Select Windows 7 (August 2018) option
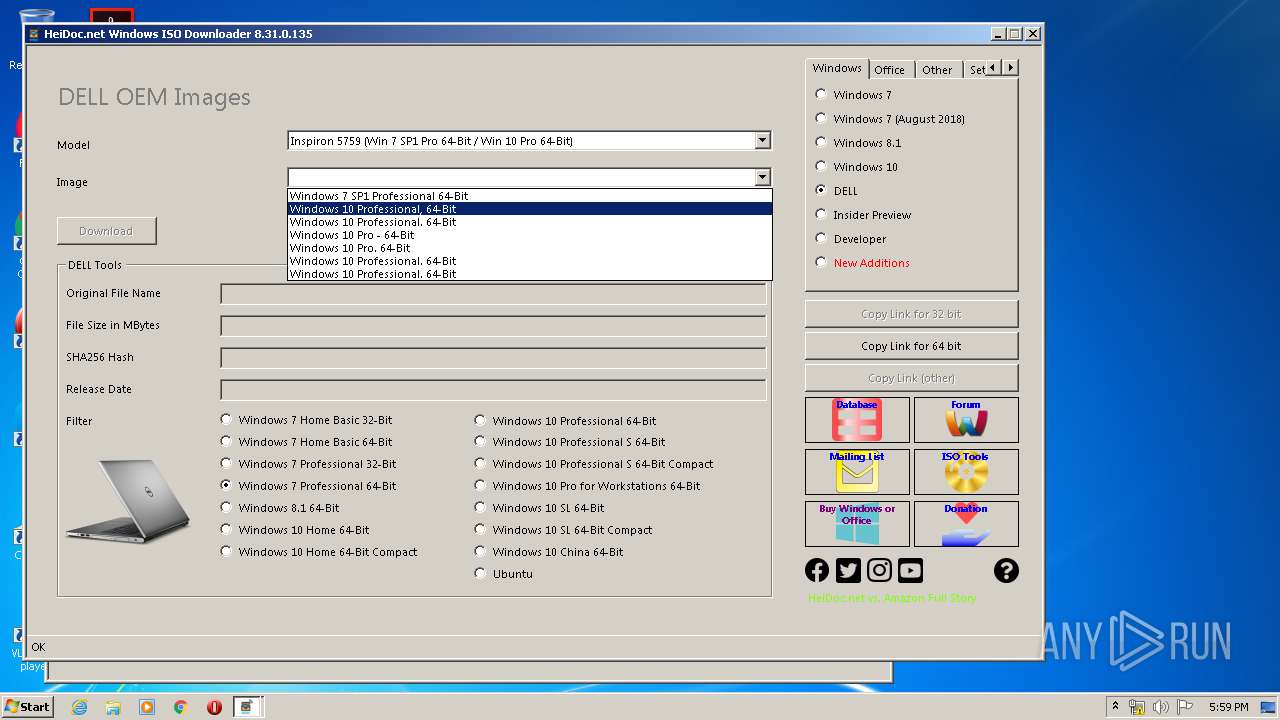The height and width of the screenshot is (720, 1280). tap(890, 119)
